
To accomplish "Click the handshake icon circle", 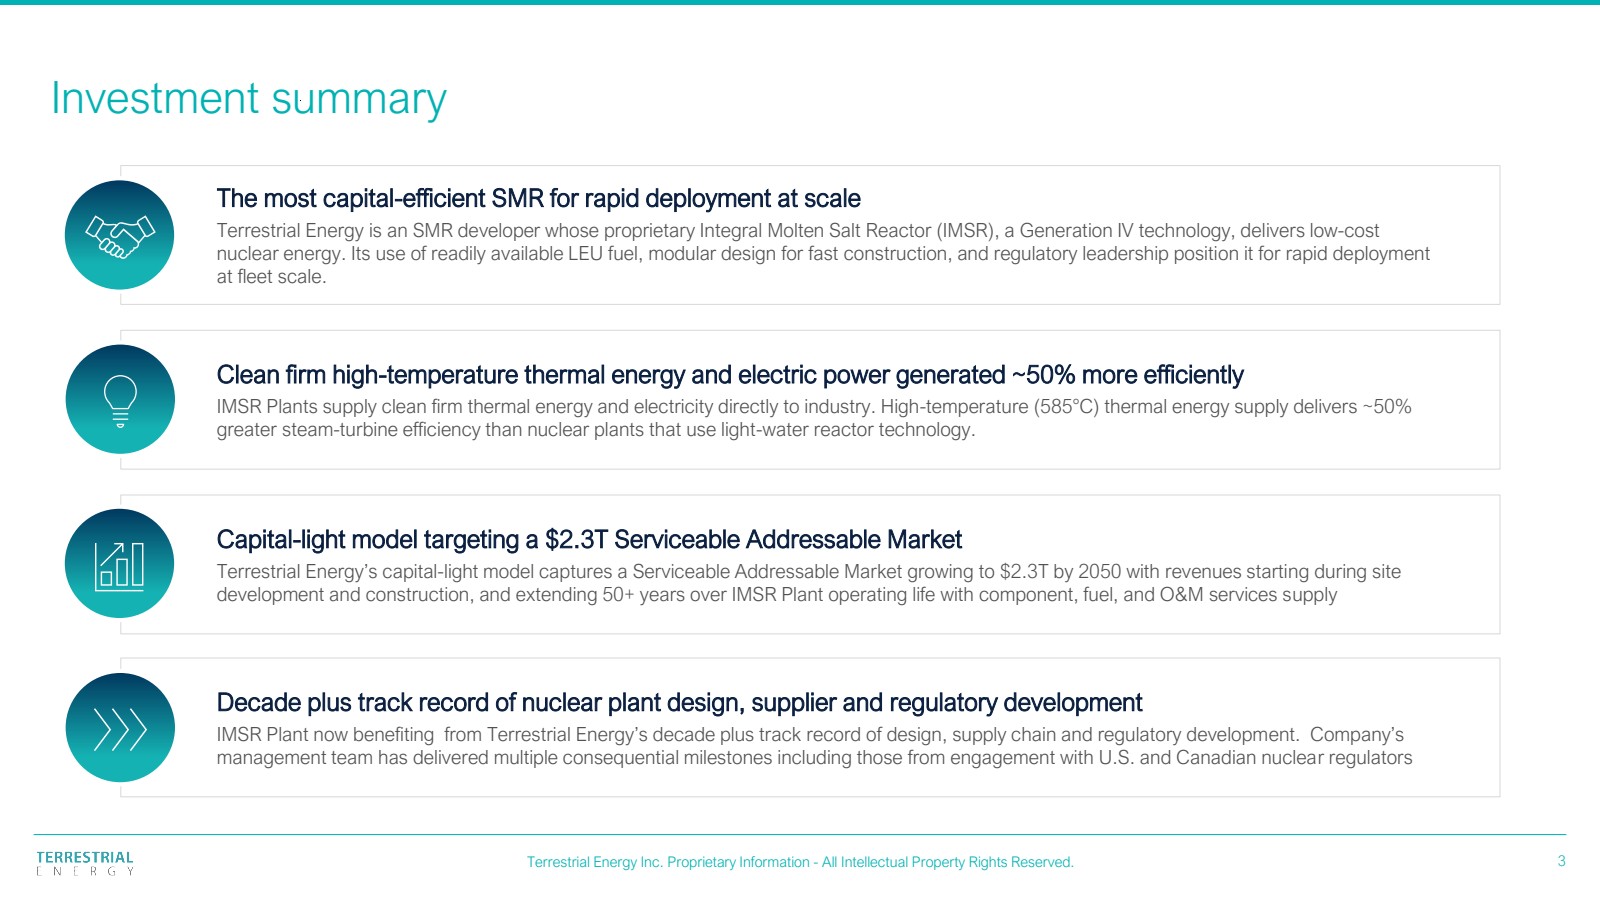I will click(120, 235).
